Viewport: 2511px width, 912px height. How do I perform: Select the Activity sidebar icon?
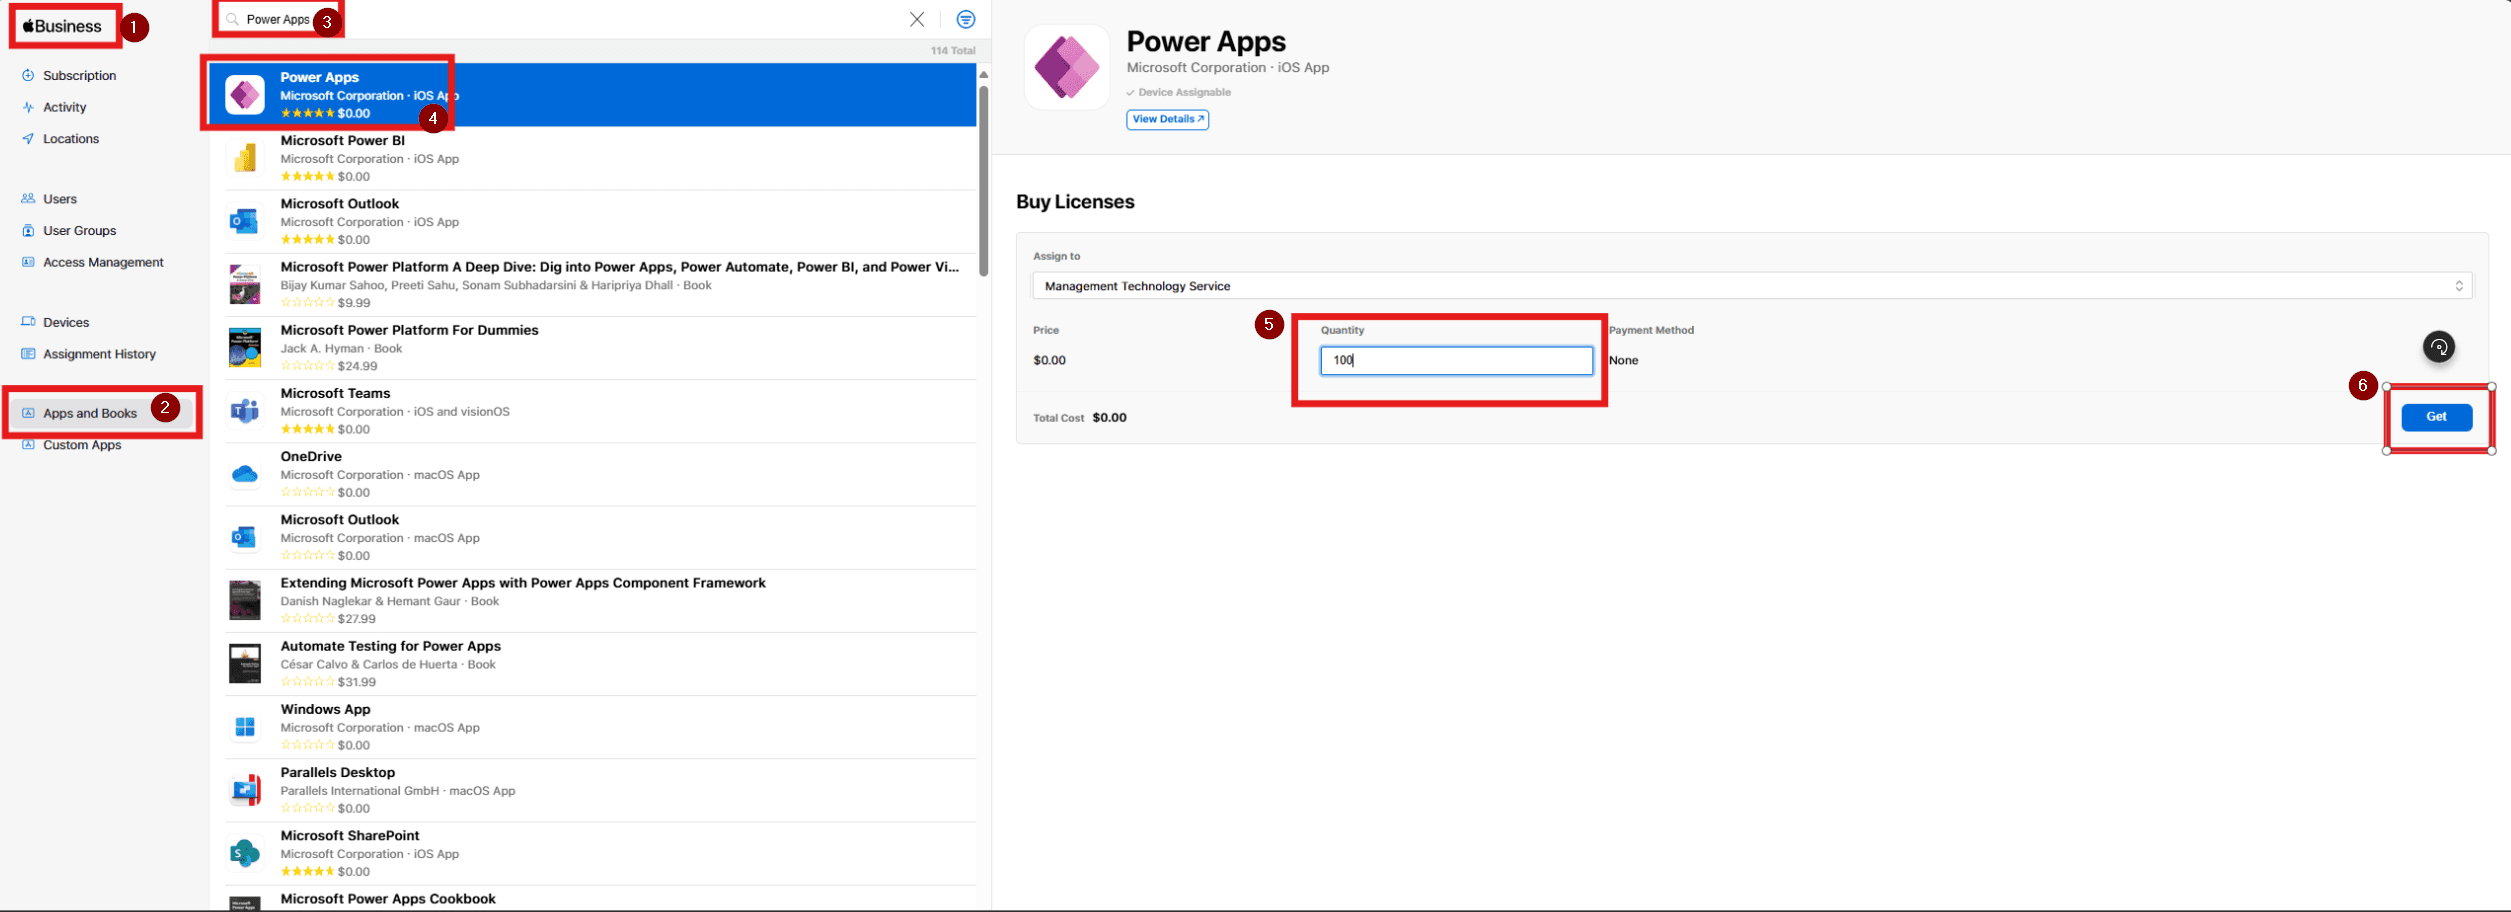28,107
